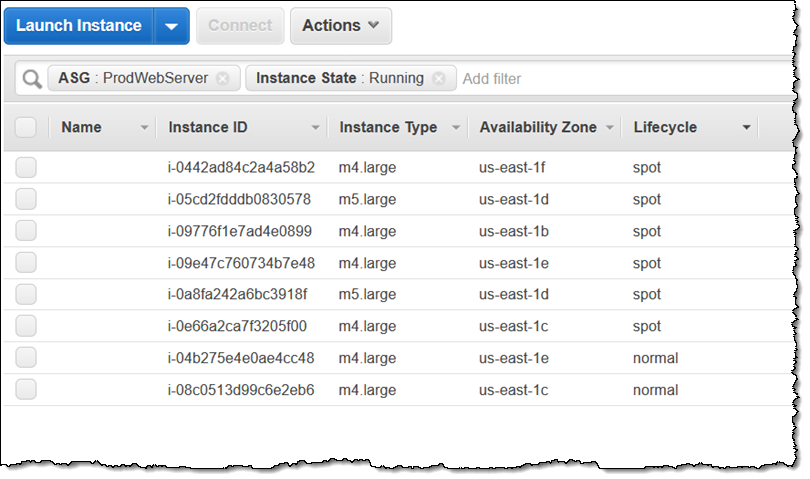This screenshot has width=810, height=479.
Task: Toggle the select-all instances checkbox
Action: (26, 127)
